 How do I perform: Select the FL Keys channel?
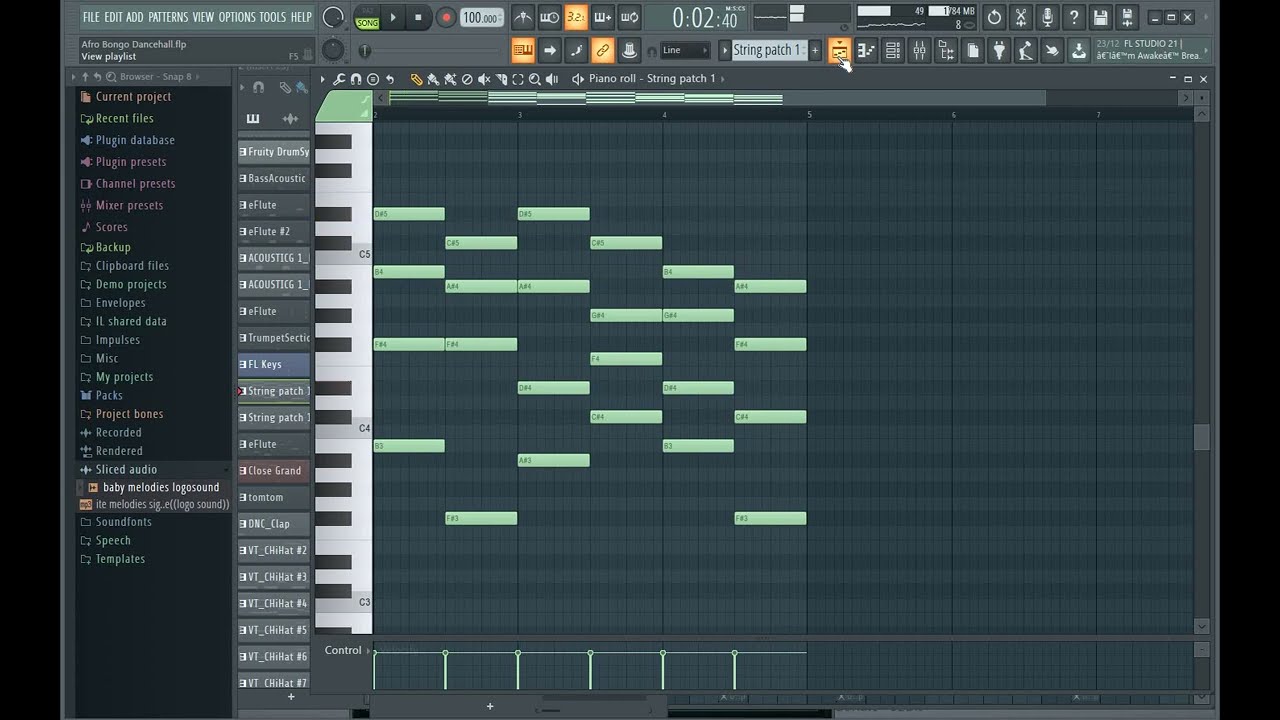coord(274,364)
